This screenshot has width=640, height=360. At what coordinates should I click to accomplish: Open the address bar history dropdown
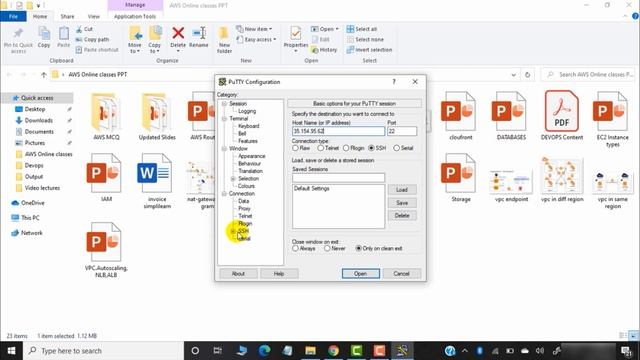coord(513,75)
